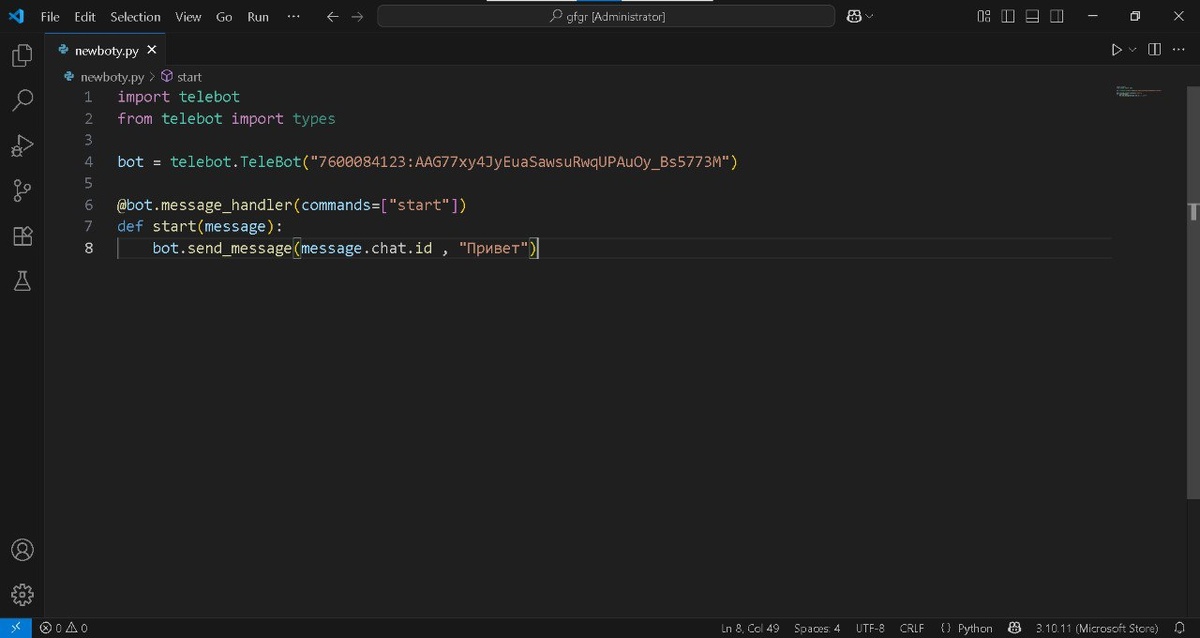
Task: Toggle the secondary side bar
Action: click(x=1057, y=16)
